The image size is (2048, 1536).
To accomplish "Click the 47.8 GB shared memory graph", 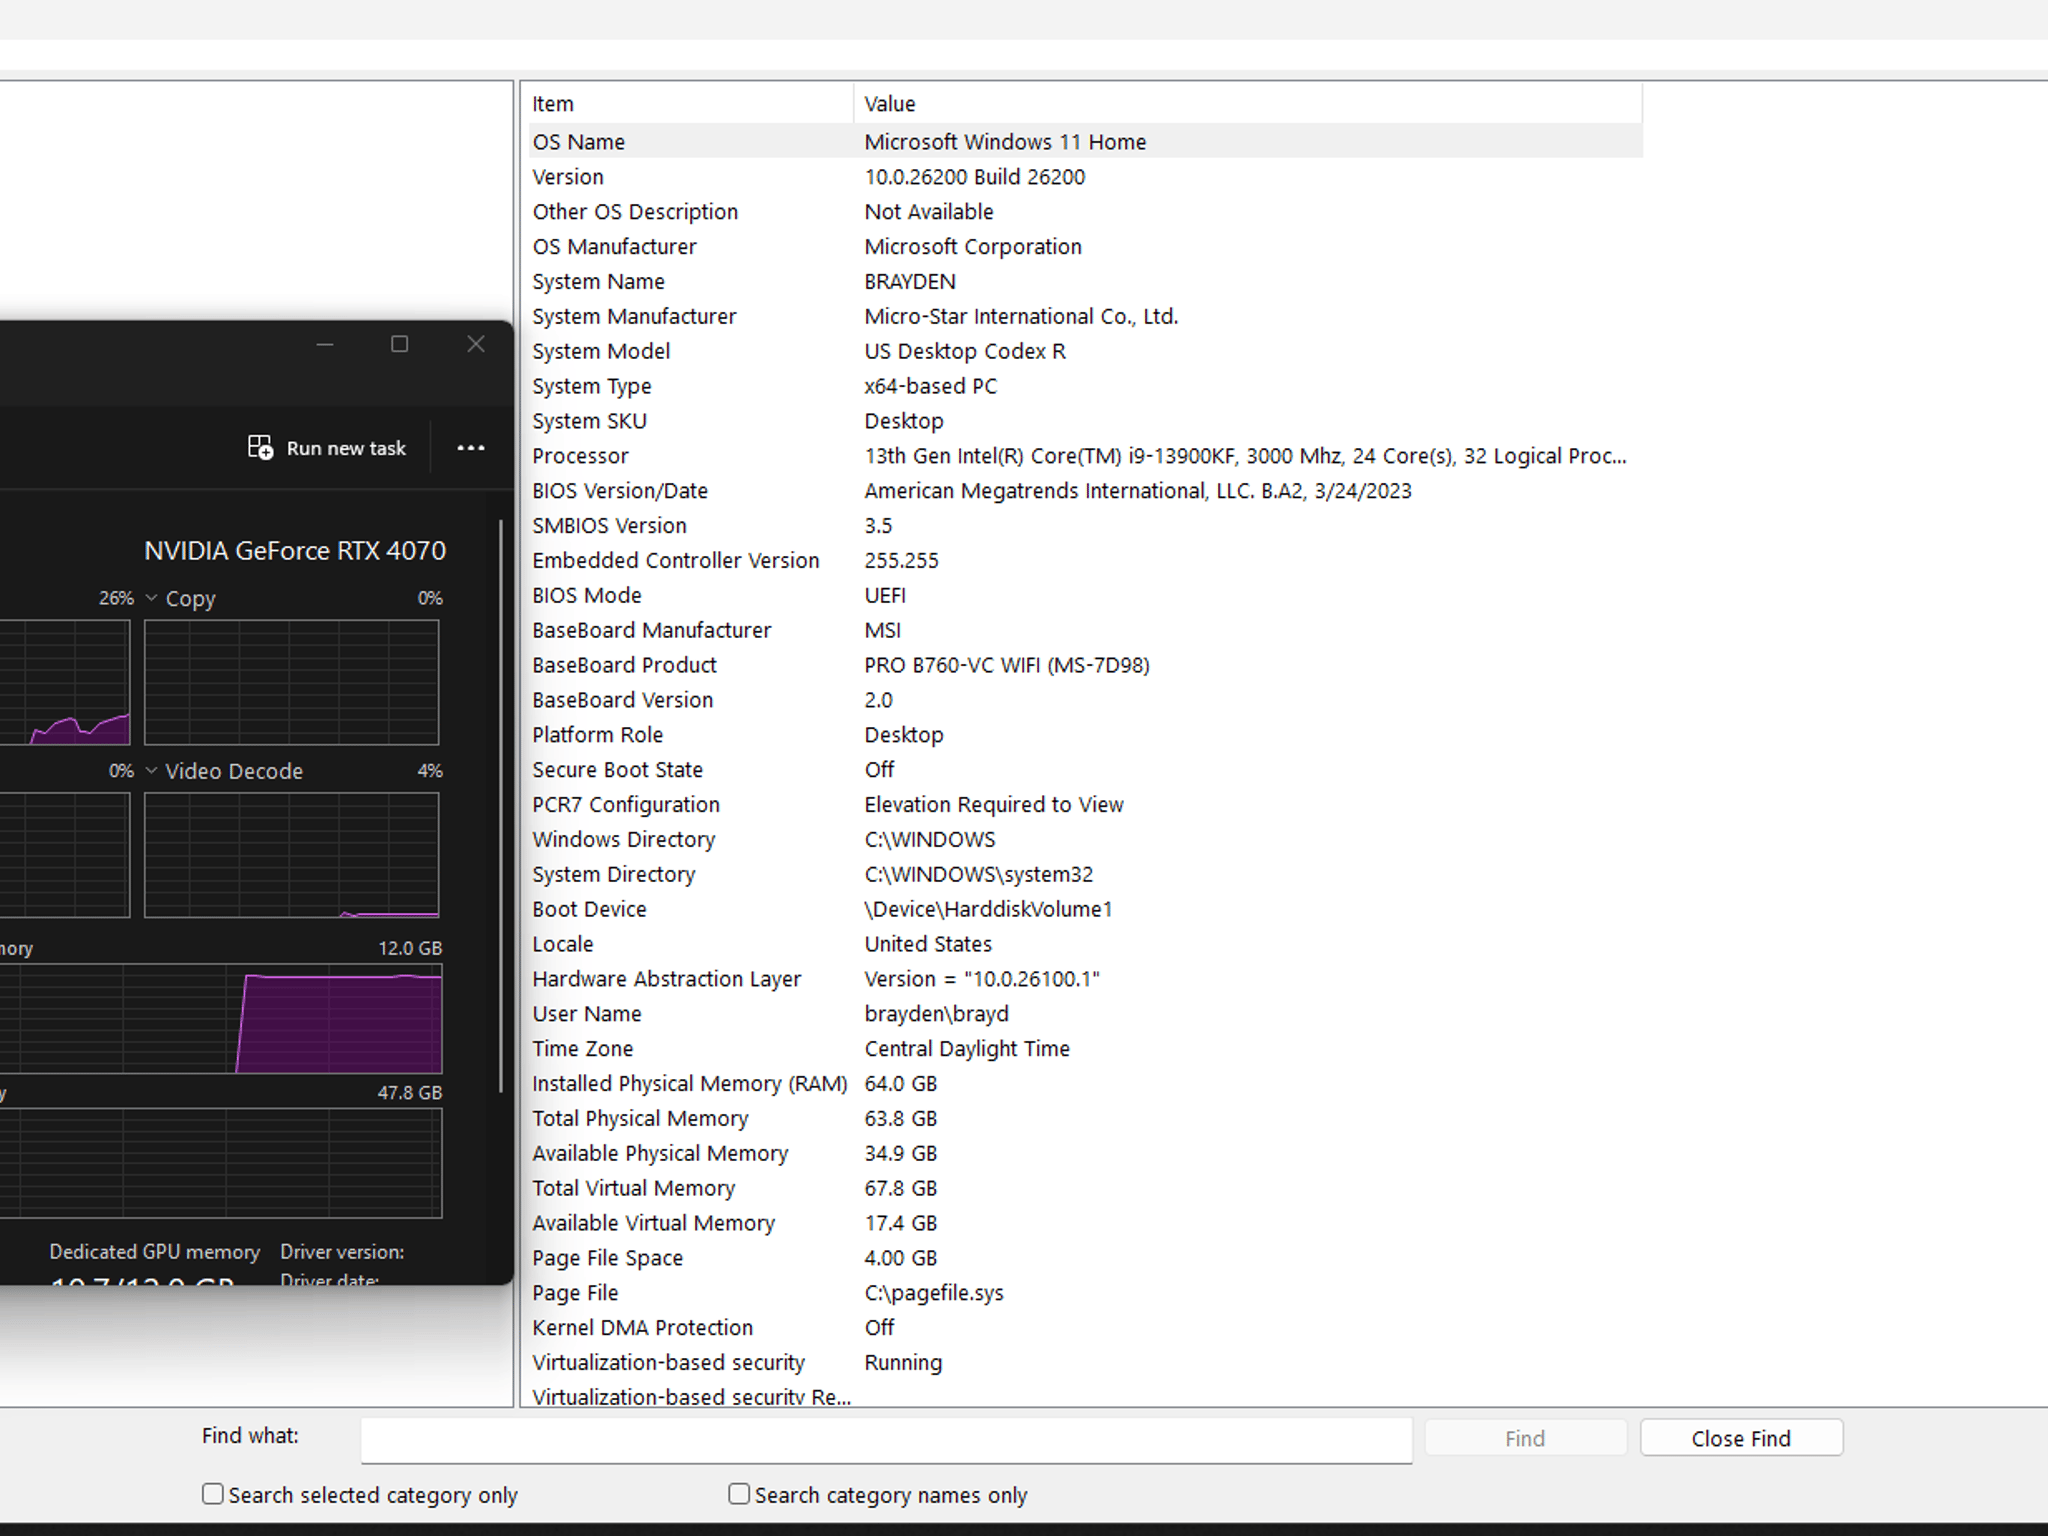I will 221,1163.
